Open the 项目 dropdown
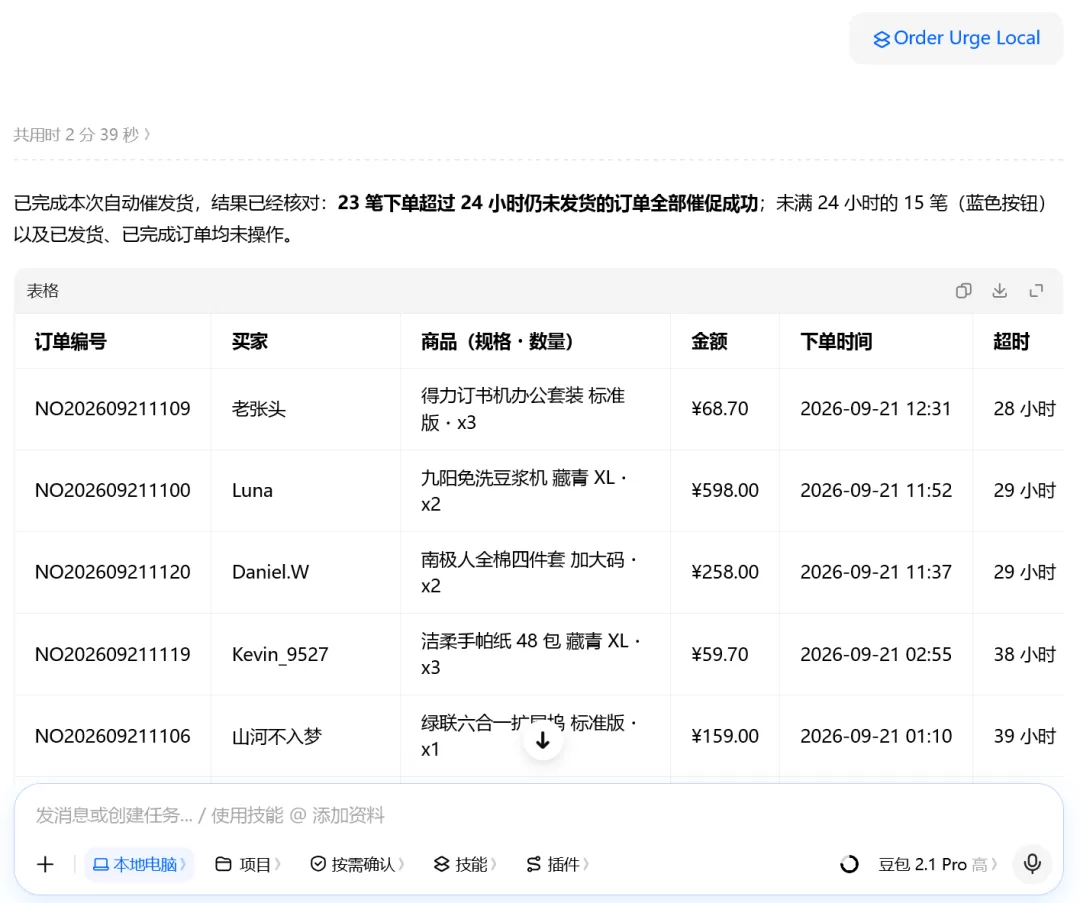Image resolution: width=1080 pixels, height=903 pixels. click(248, 864)
